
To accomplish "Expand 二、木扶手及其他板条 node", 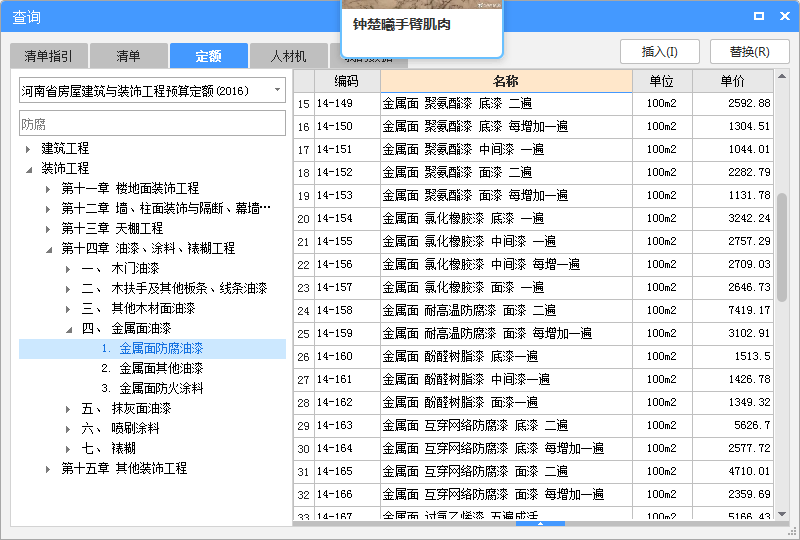I will click(x=68, y=289).
